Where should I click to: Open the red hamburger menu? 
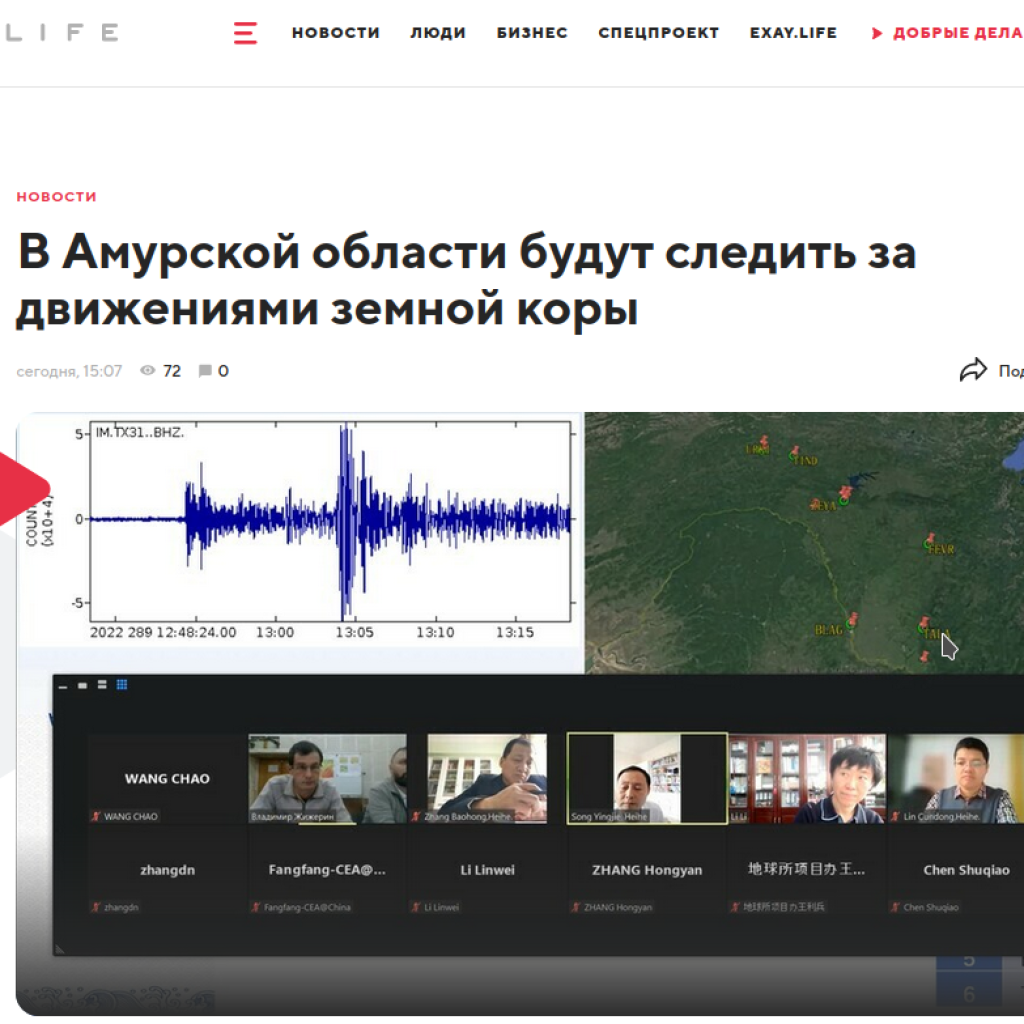(x=245, y=33)
